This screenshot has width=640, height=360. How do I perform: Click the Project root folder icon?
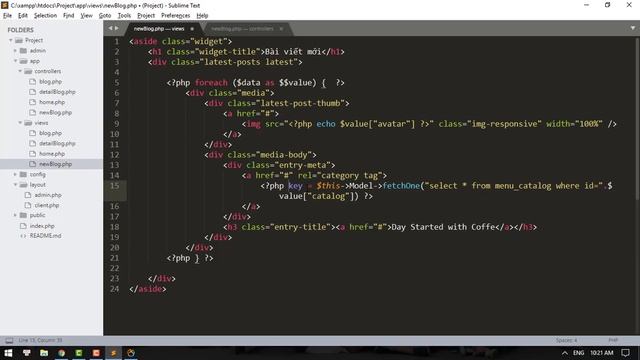[x=19, y=40]
